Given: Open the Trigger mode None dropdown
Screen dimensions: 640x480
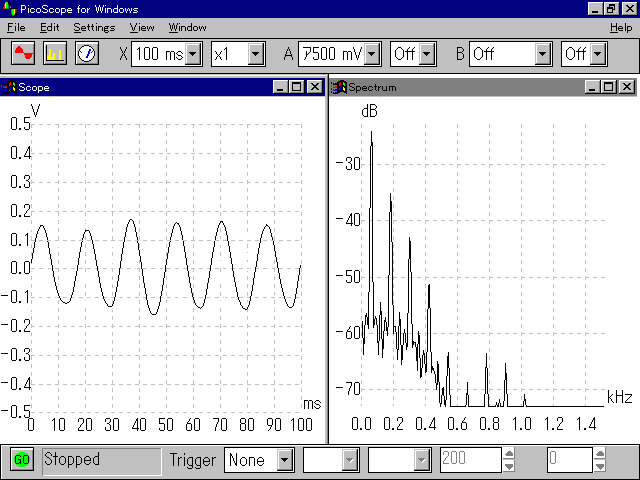Looking at the screenshot, I should [284, 460].
